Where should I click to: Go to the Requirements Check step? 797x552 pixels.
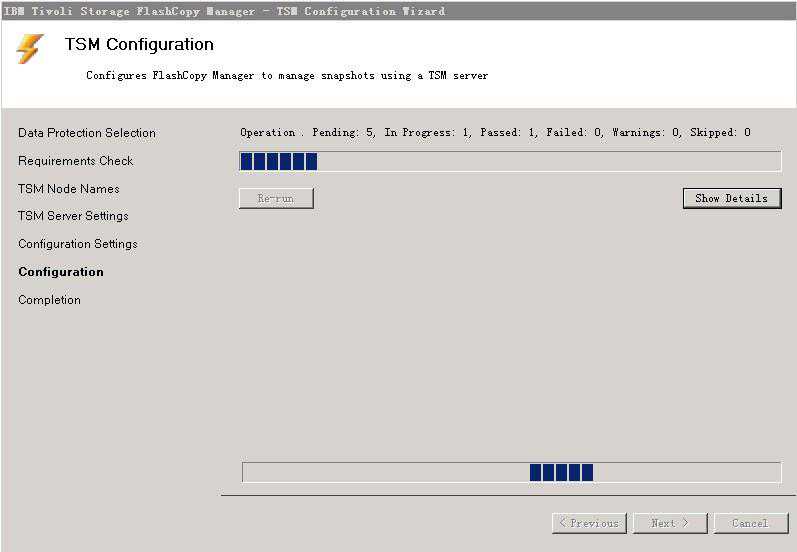pyautogui.click(x=75, y=161)
